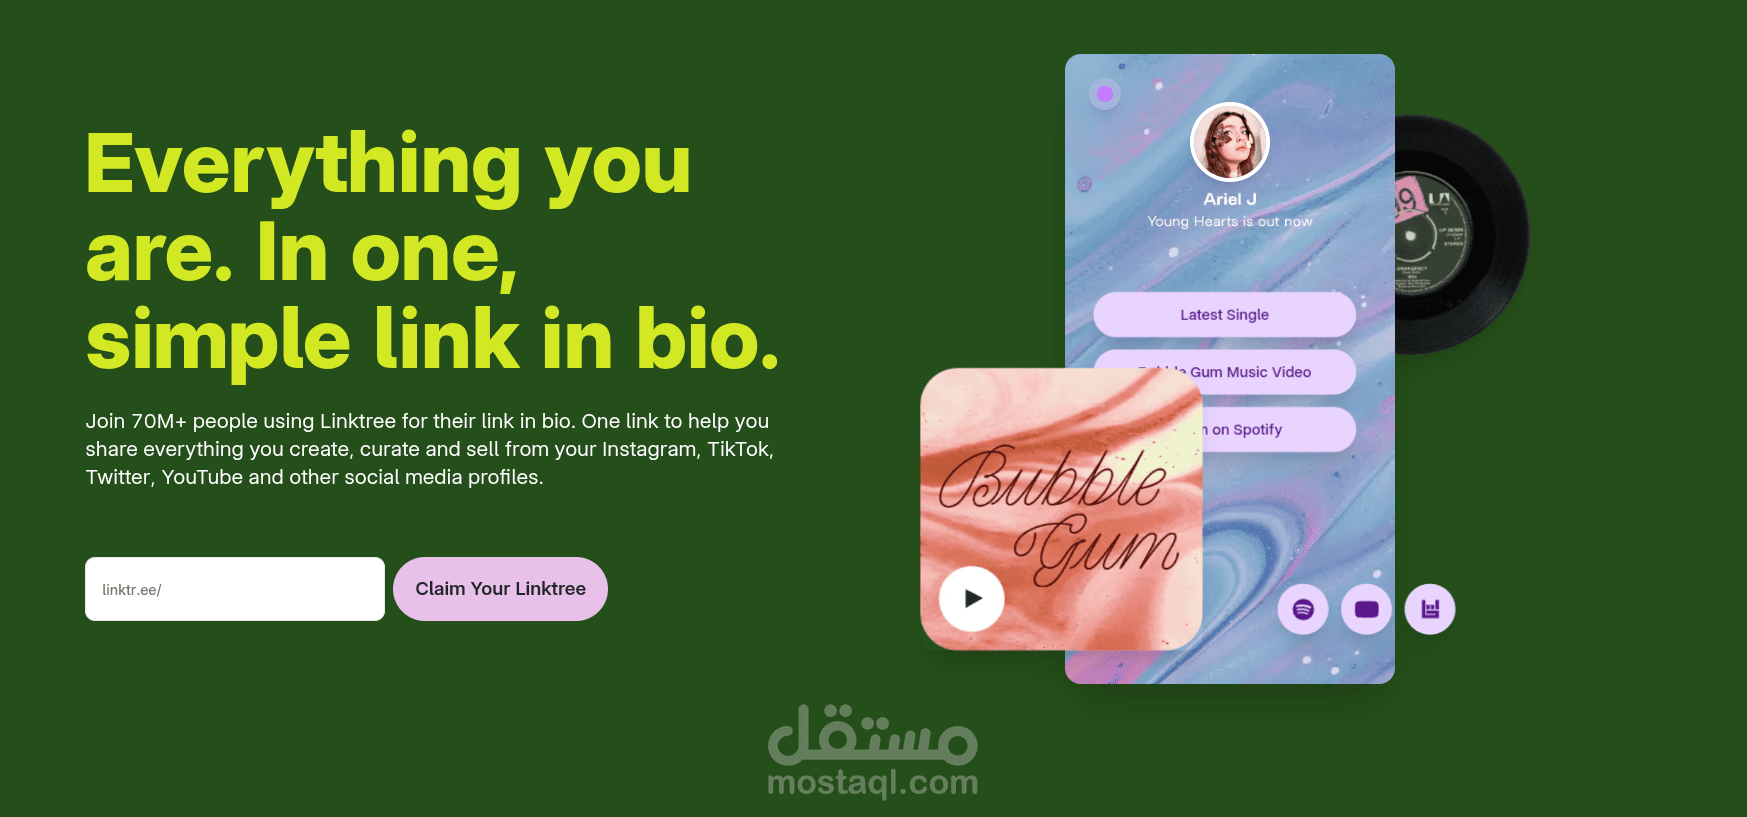Click the YouTube icon circle
1747x817 pixels.
tap(1366, 609)
